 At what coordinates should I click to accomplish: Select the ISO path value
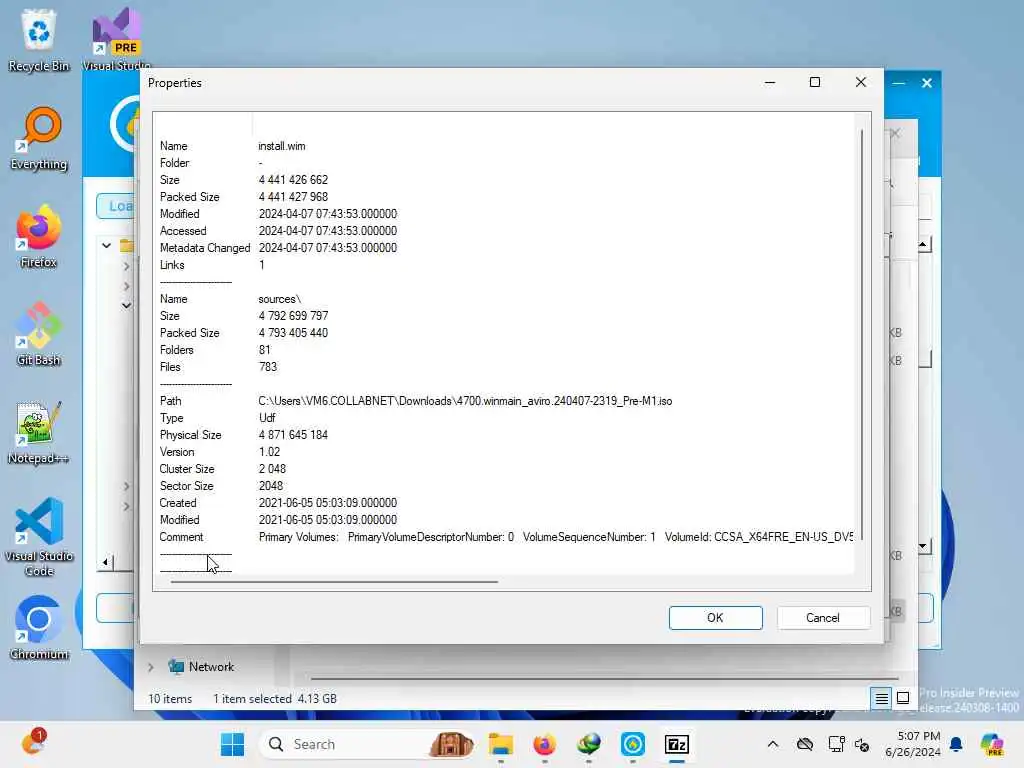(465, 401)
